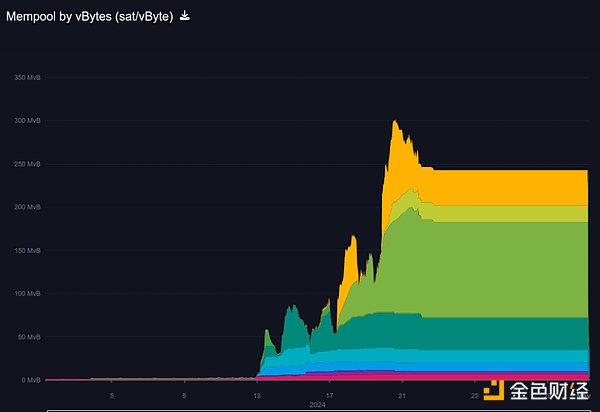Click date 13 on the x-axis

pos(256,395)
